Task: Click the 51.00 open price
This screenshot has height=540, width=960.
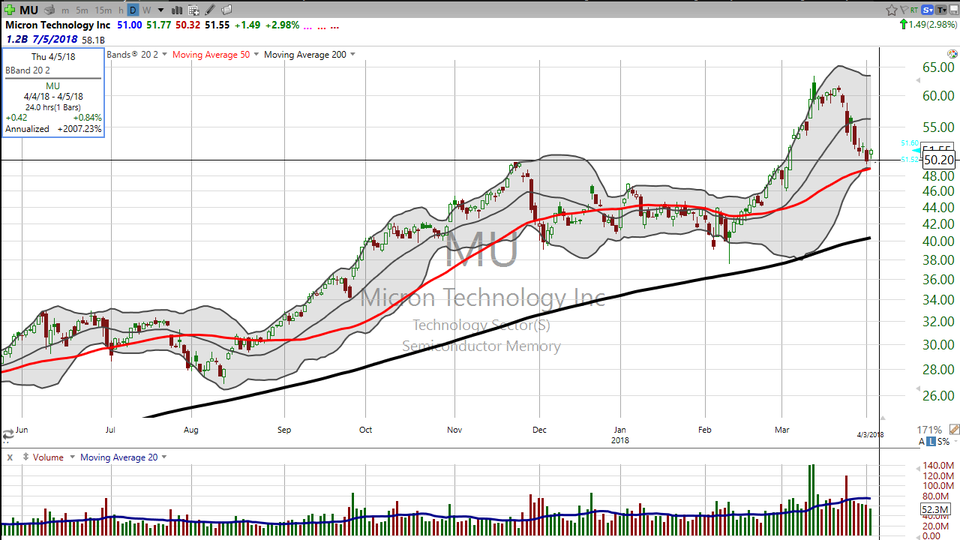Action: tap(130, 25)
